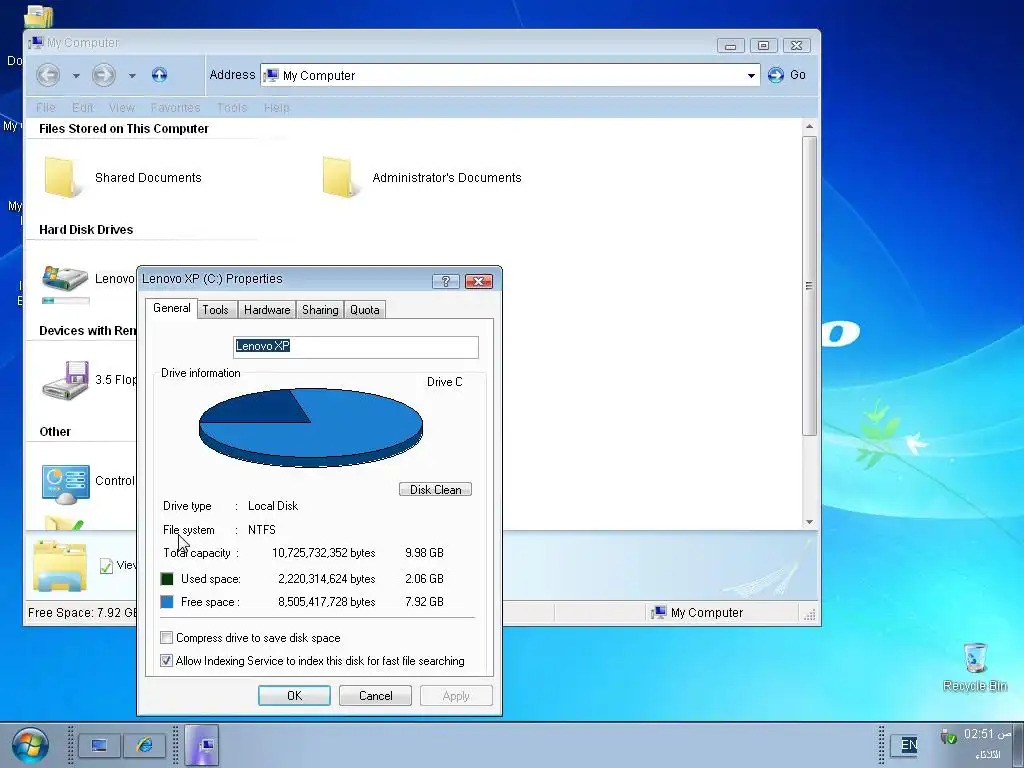This screenshot has width=1024, height=768.
Task: Switch to the Hardware tab
Action: click(x=267, y=310)
